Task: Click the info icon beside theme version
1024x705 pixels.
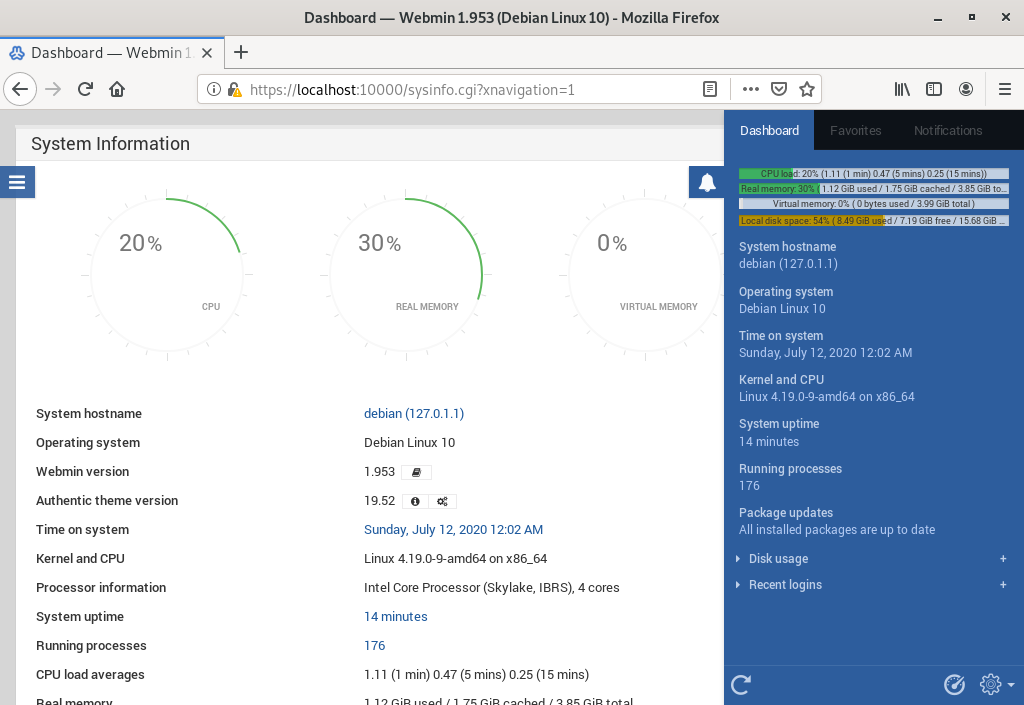Action: (x=415, y=501)
